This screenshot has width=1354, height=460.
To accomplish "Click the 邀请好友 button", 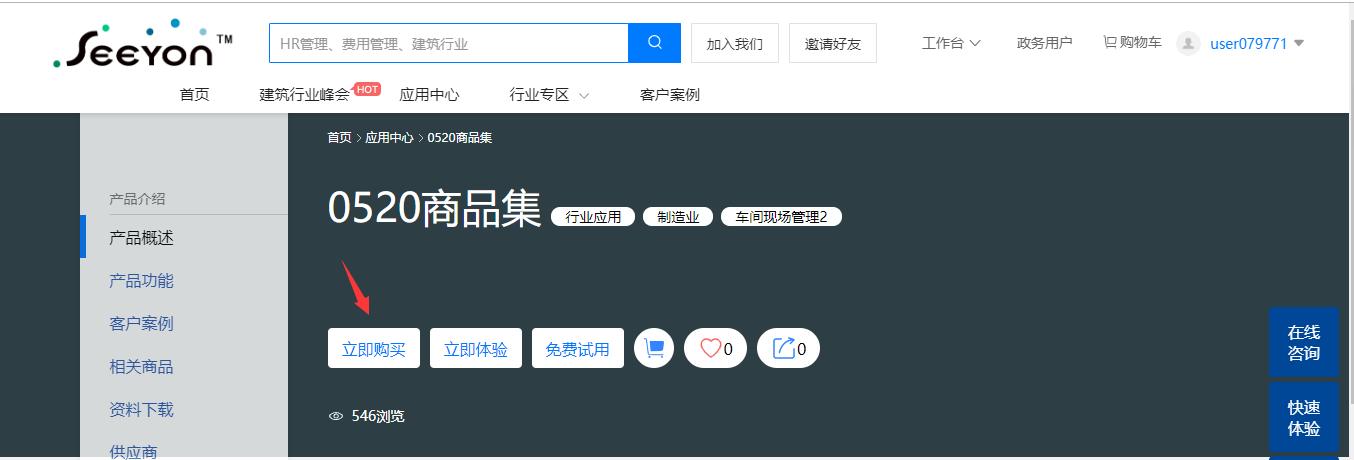I will pyautogui.click(x=833, y=43).
